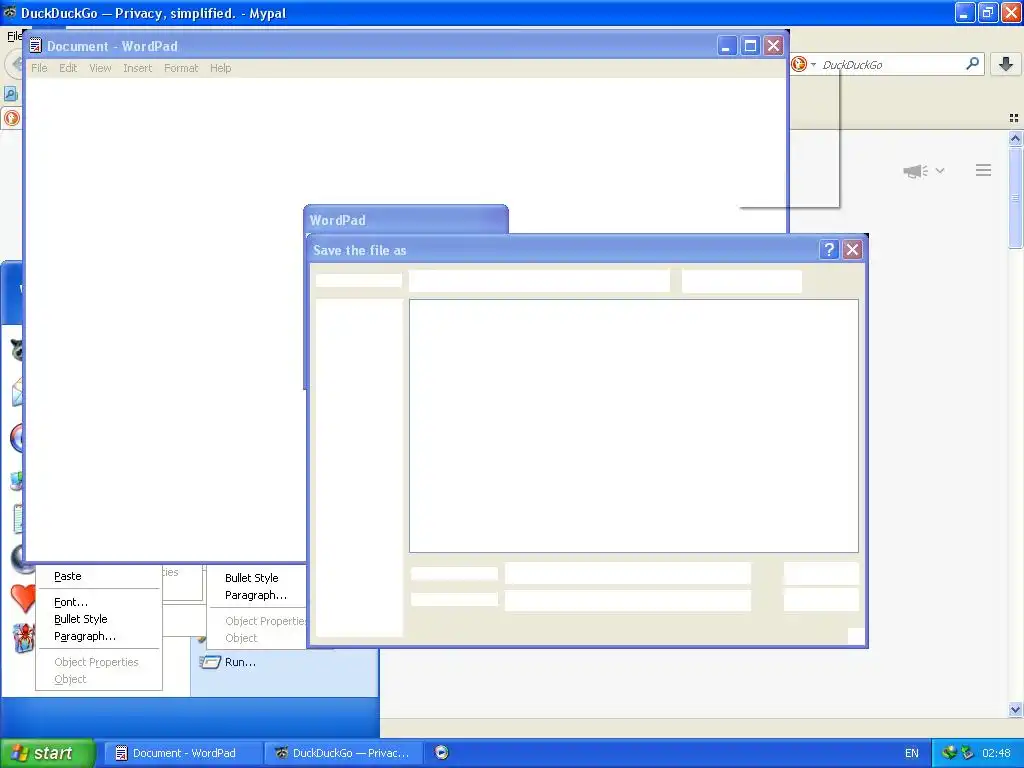
Task: Choose Font... from the context menu
Action: point(71,602)
